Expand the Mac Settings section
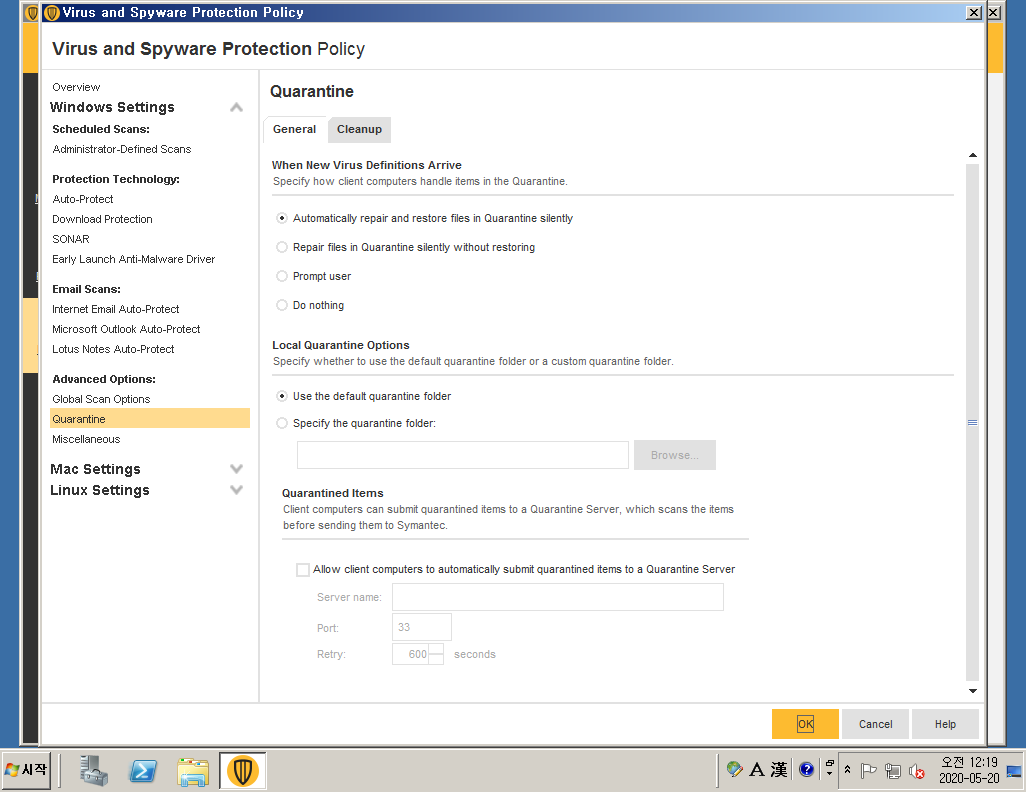This screenshot has height=792, width=1026. pyautogui.click(x=236, y=469)
